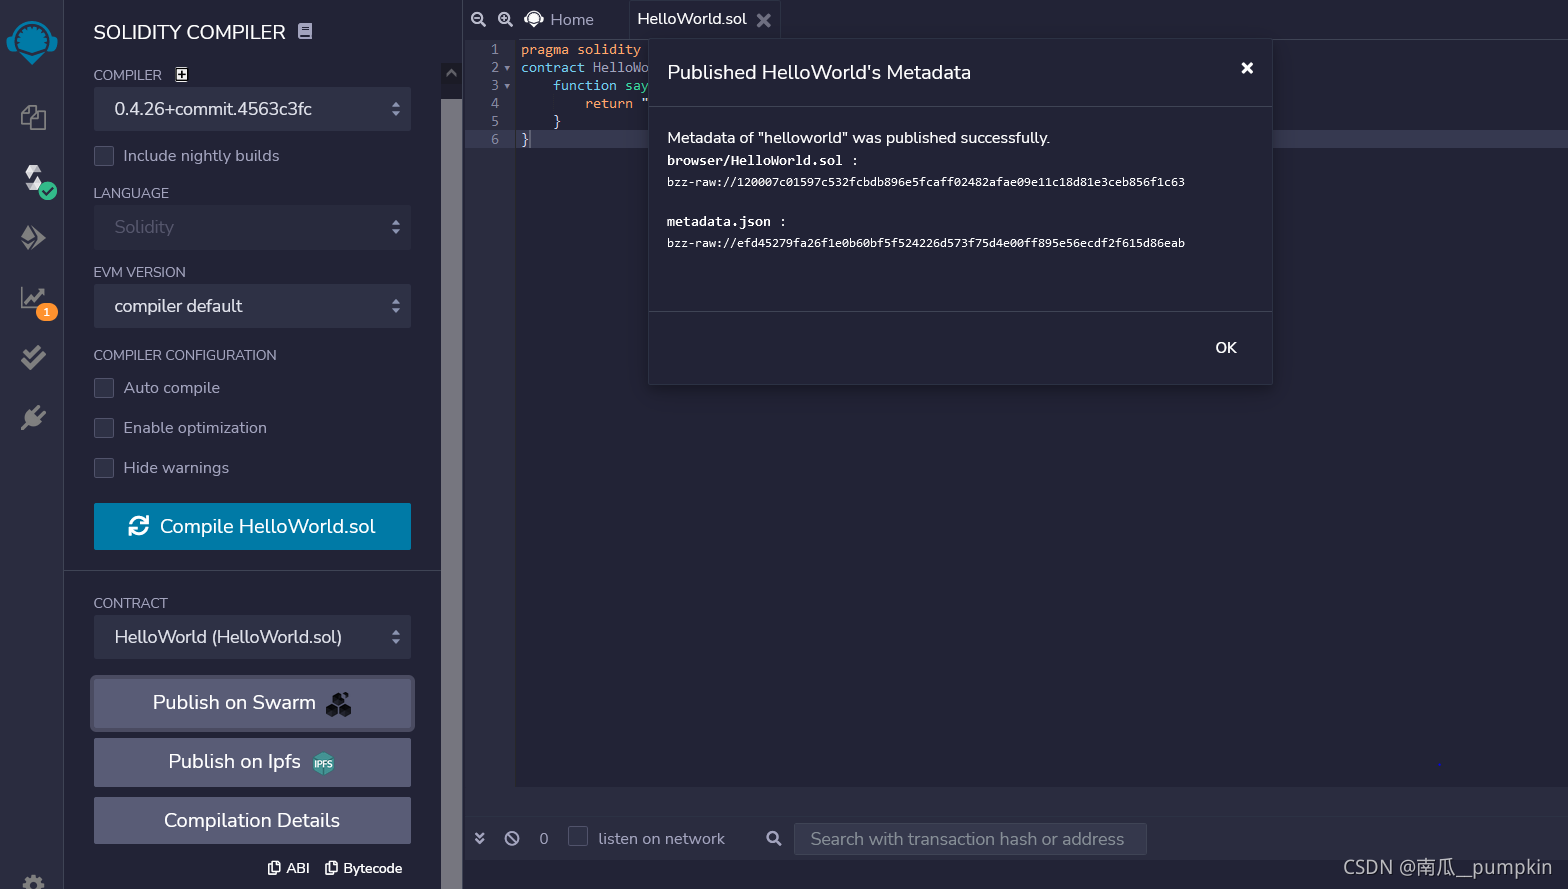Screen dimensions: 1568x889
Task: Focus the transaction hash search field
Action: (970, 839)
